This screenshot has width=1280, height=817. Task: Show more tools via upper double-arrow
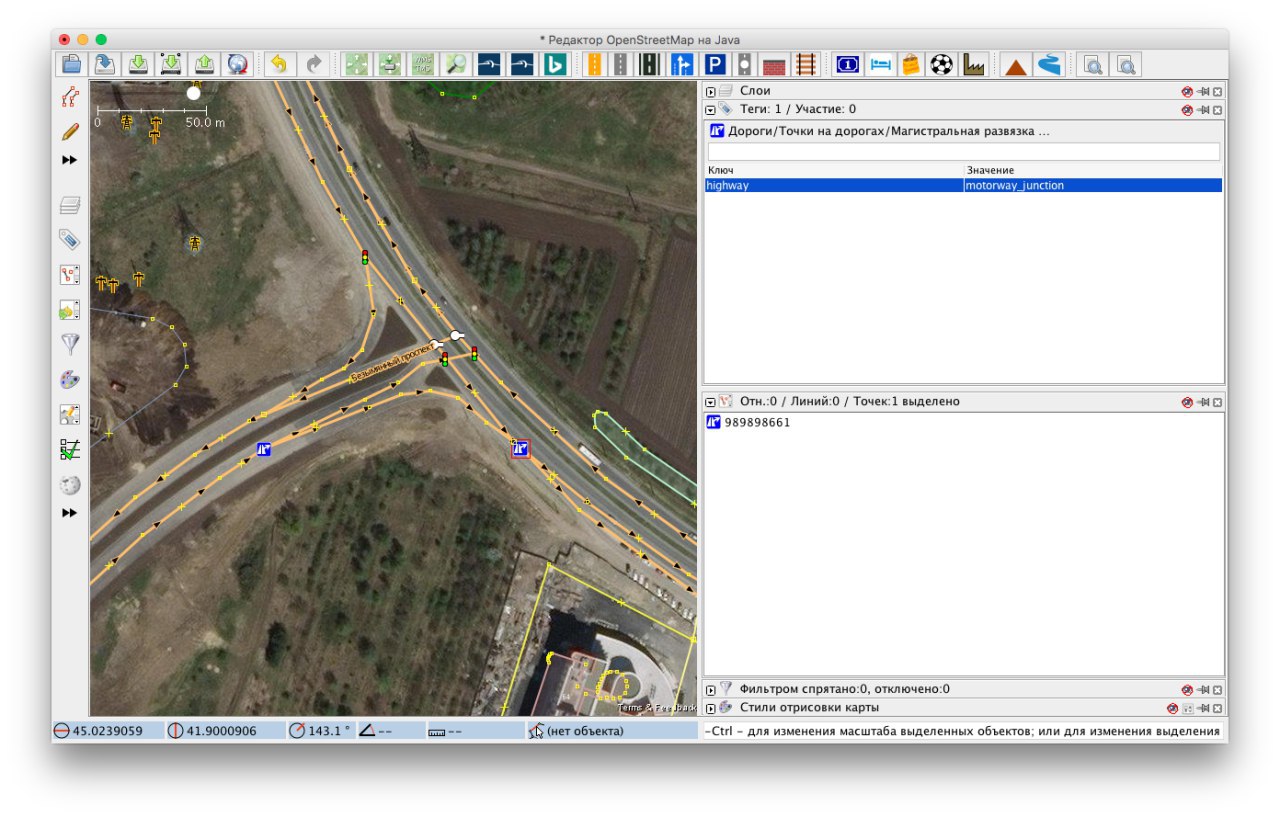pyautogui.click(x=70, y=160)
